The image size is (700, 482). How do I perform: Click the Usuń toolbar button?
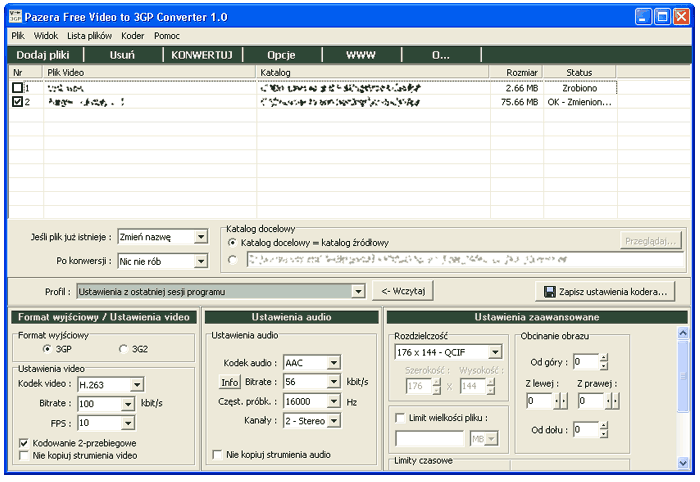(x=122, y=55)
